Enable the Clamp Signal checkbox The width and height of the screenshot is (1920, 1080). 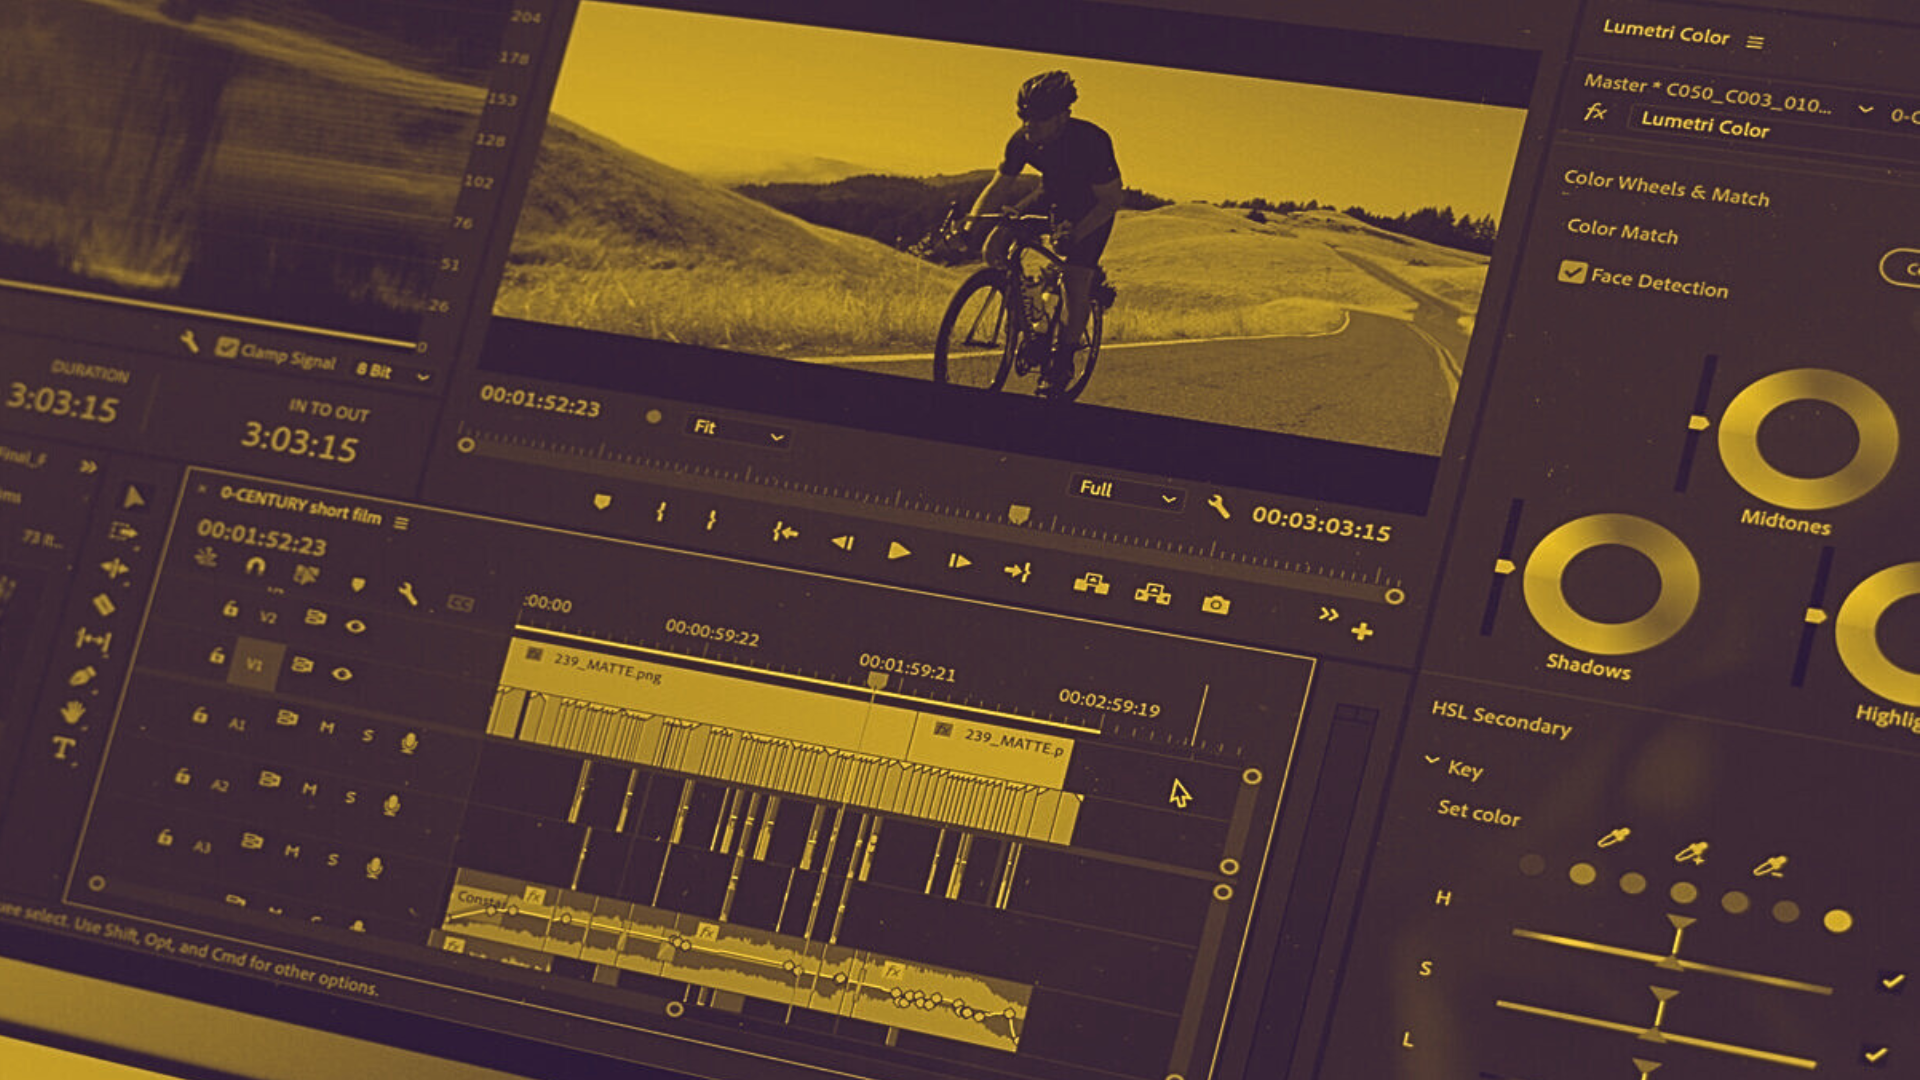point(227,347)
